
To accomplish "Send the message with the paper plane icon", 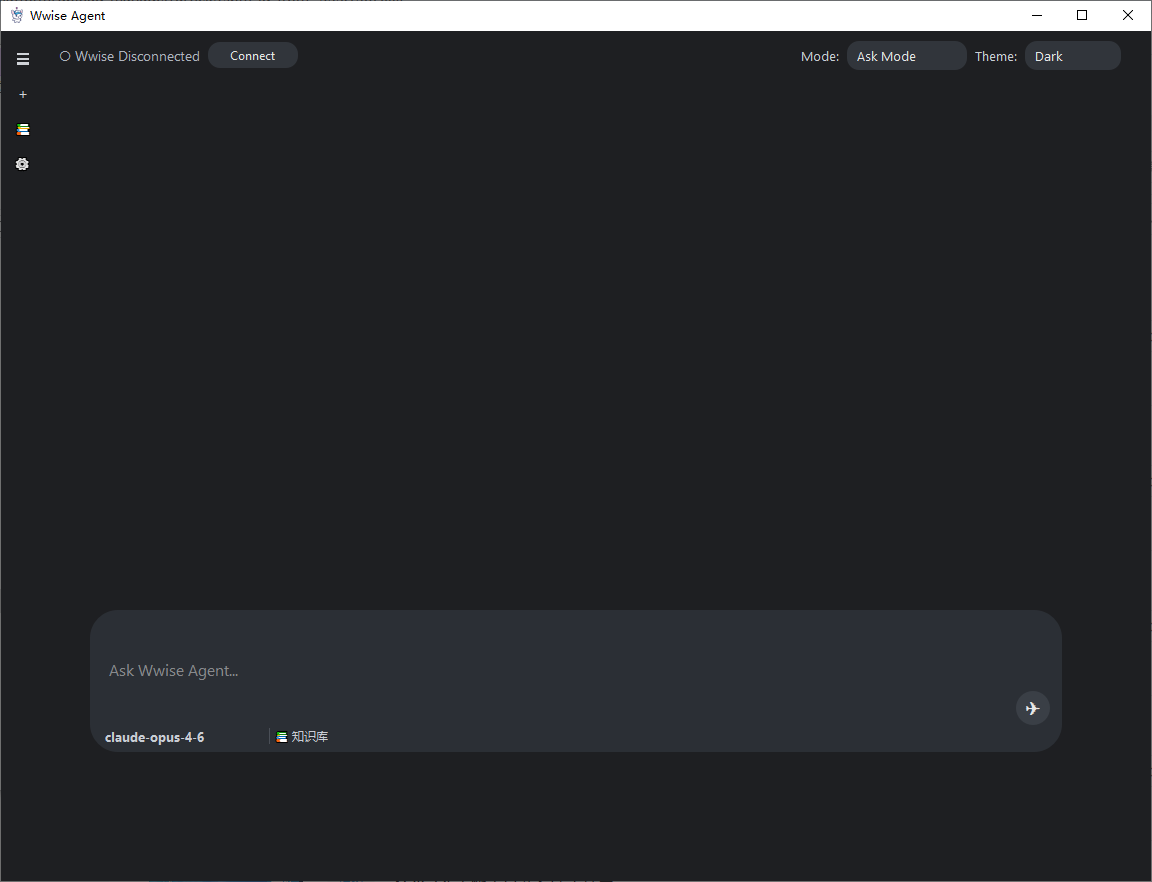I will (x=1032, y=708).
